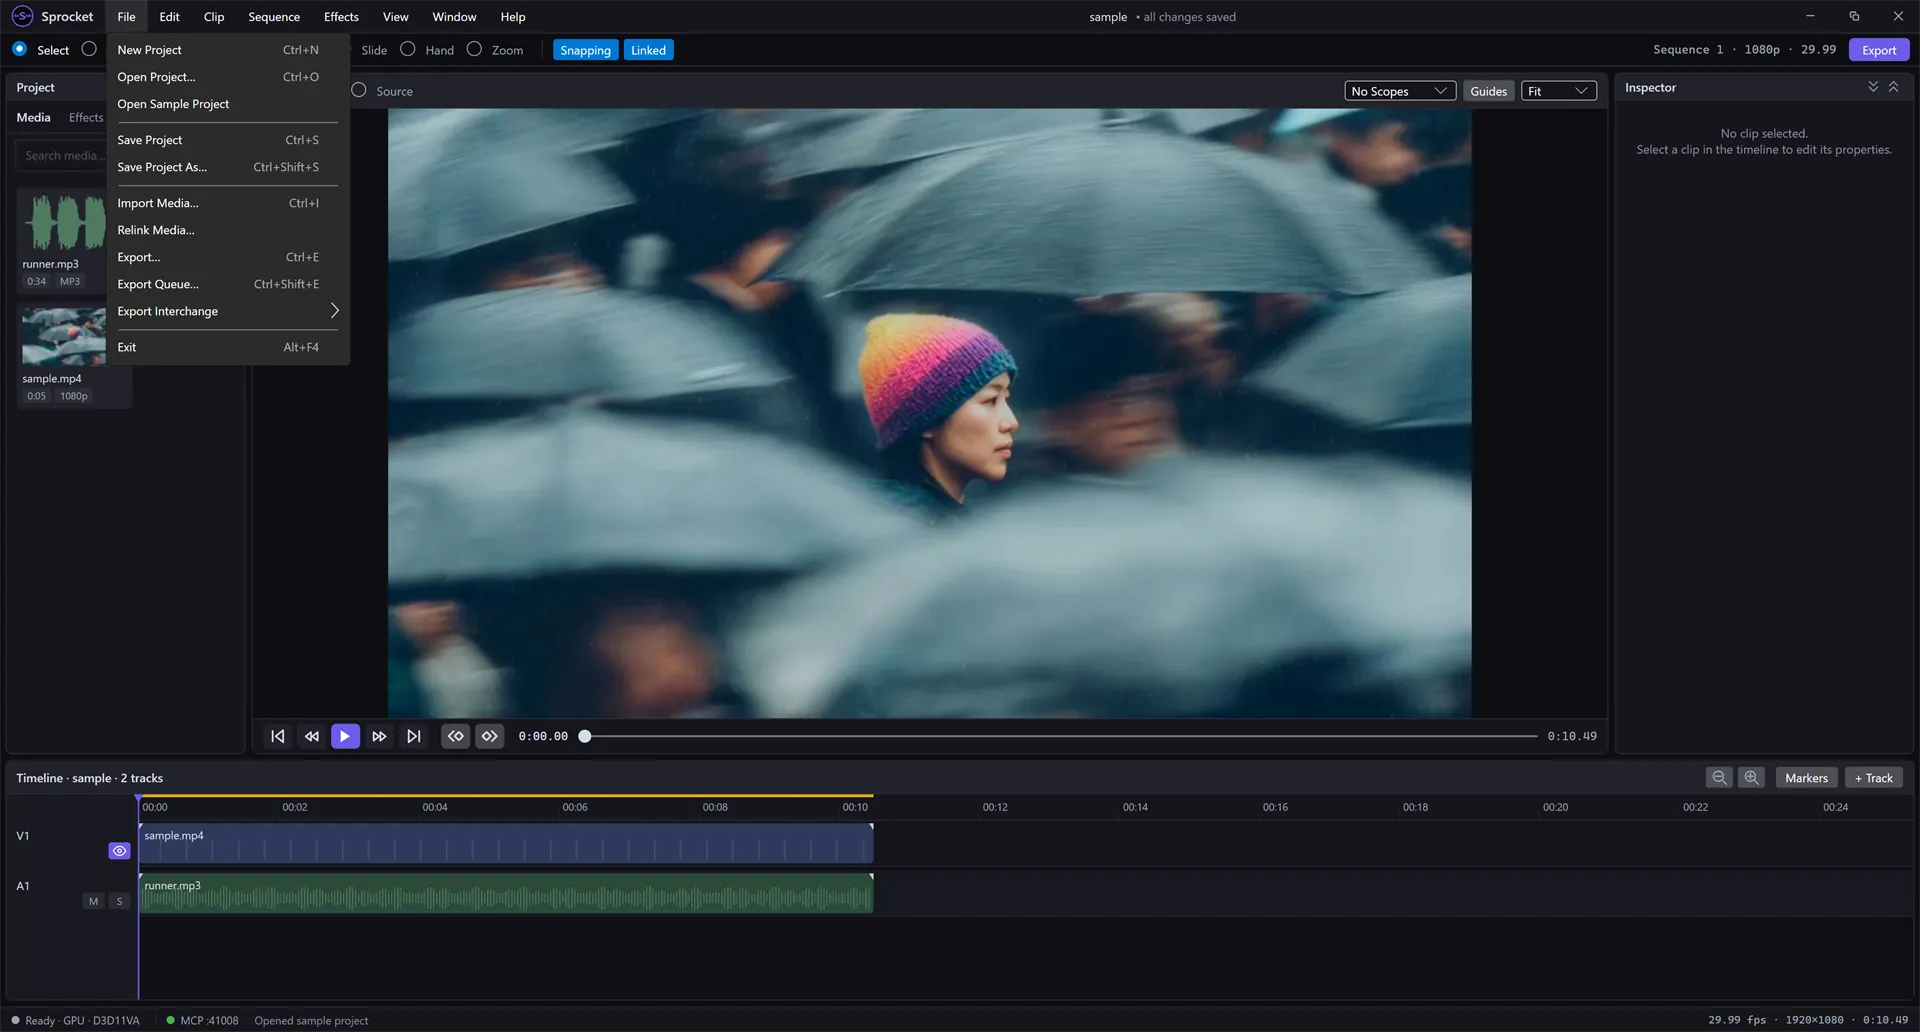The height and width of the screenshot is (1032, 1920).
Task: Open the Edit menu
Action: point(169,17)
